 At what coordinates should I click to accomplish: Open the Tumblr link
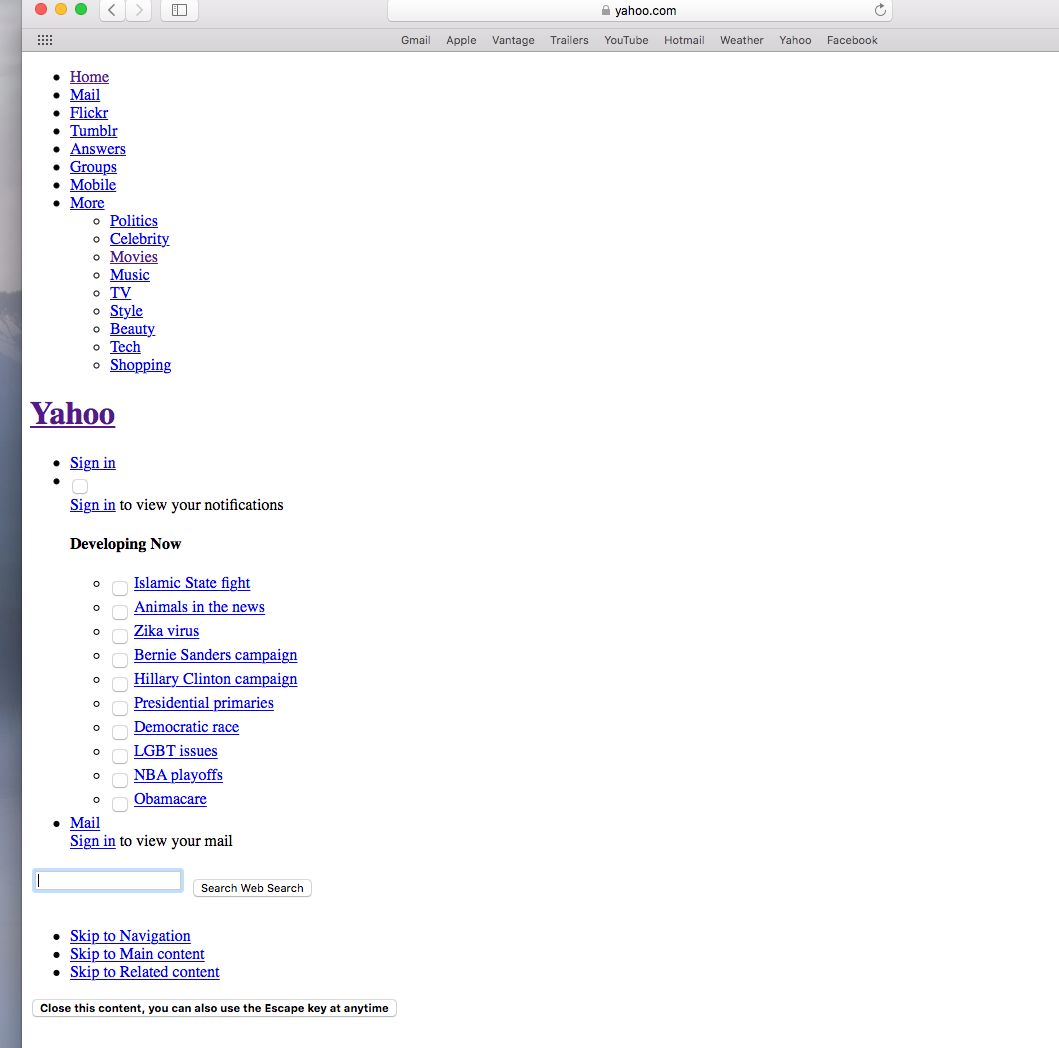[94, 131]
